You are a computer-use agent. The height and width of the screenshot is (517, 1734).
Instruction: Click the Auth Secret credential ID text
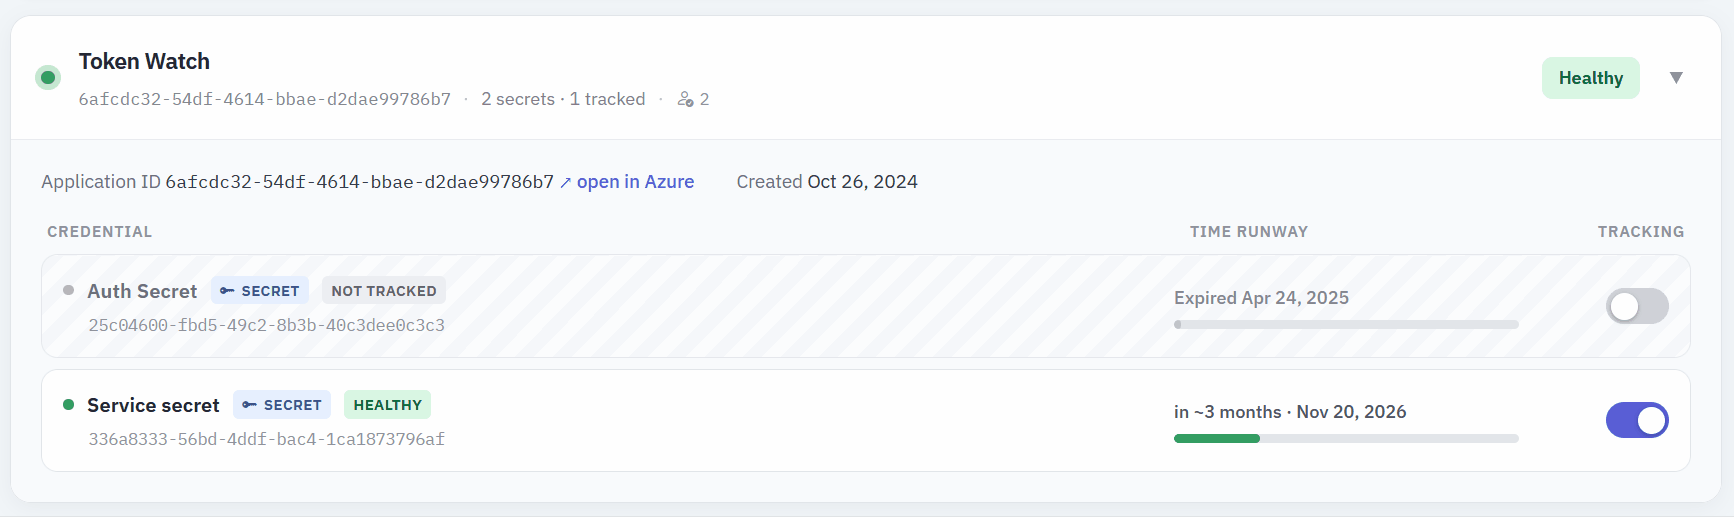pos(266,325)
